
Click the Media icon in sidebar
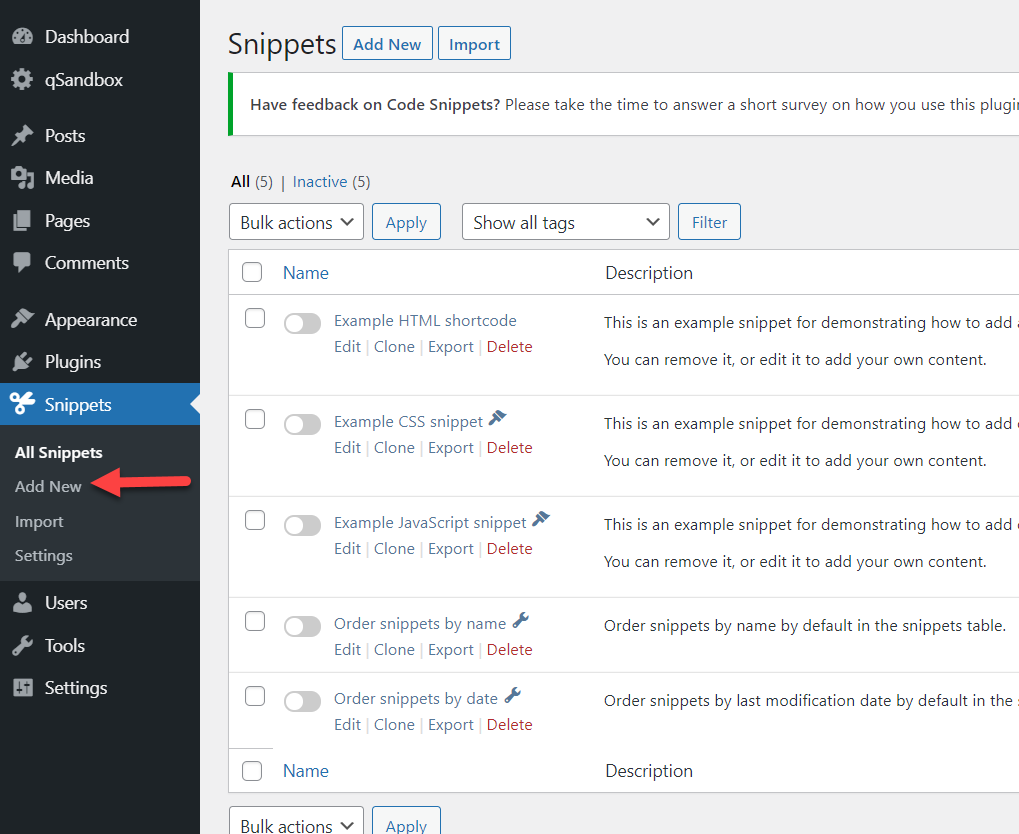click(22, 177)
